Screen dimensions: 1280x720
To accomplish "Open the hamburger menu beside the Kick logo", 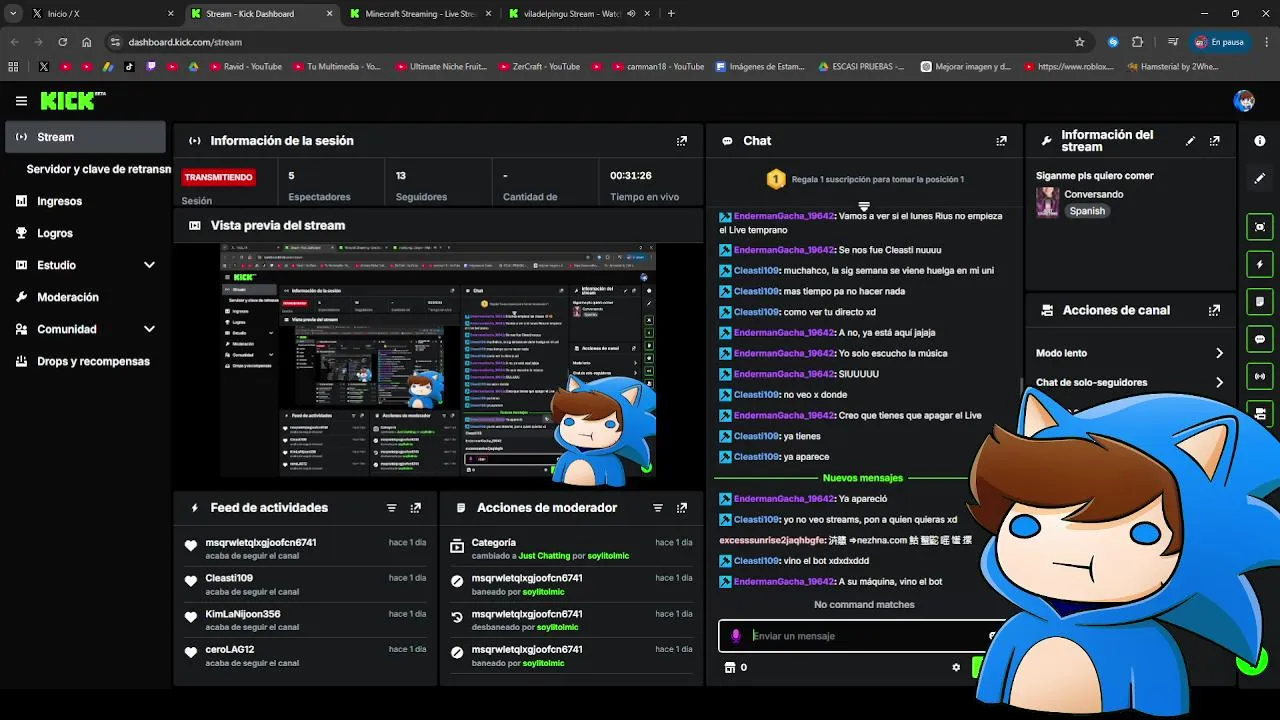I will (21, 101).
